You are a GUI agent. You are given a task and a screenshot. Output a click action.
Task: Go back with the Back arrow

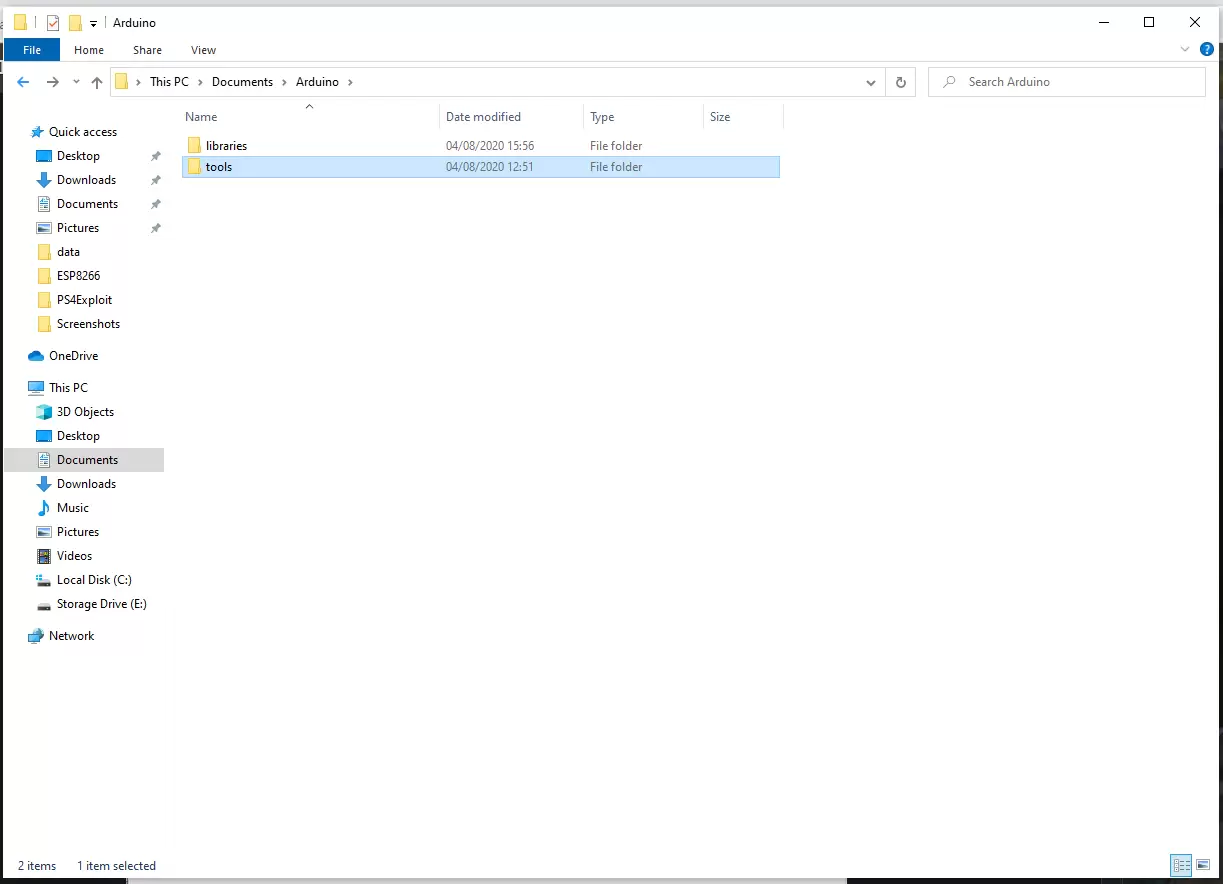tap(24, 82)
